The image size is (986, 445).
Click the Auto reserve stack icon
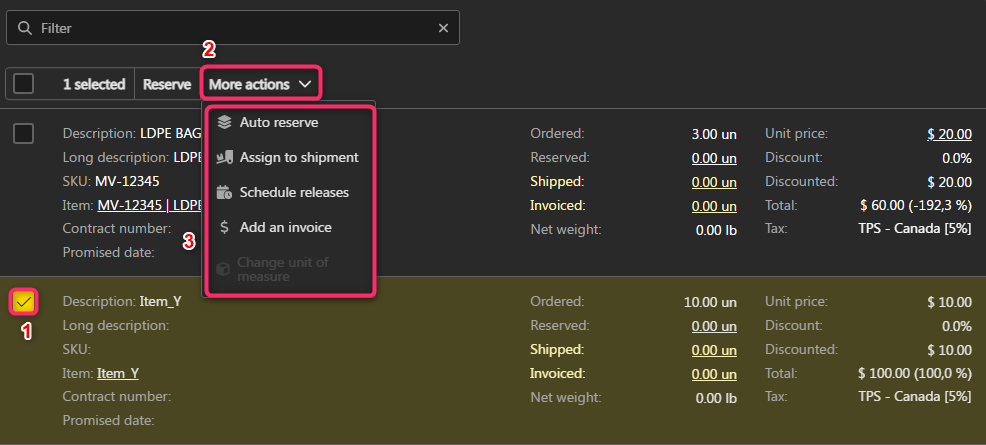click(x=224, y=122)
